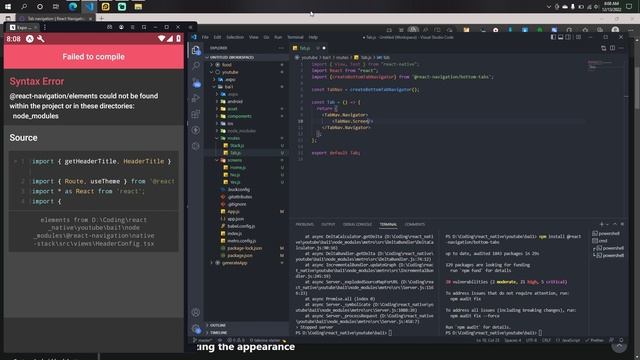Image resolution: width=640 pixels, height=360 pixels.
Task: Expand the food folder in Explorer
Action: [227, 65]
